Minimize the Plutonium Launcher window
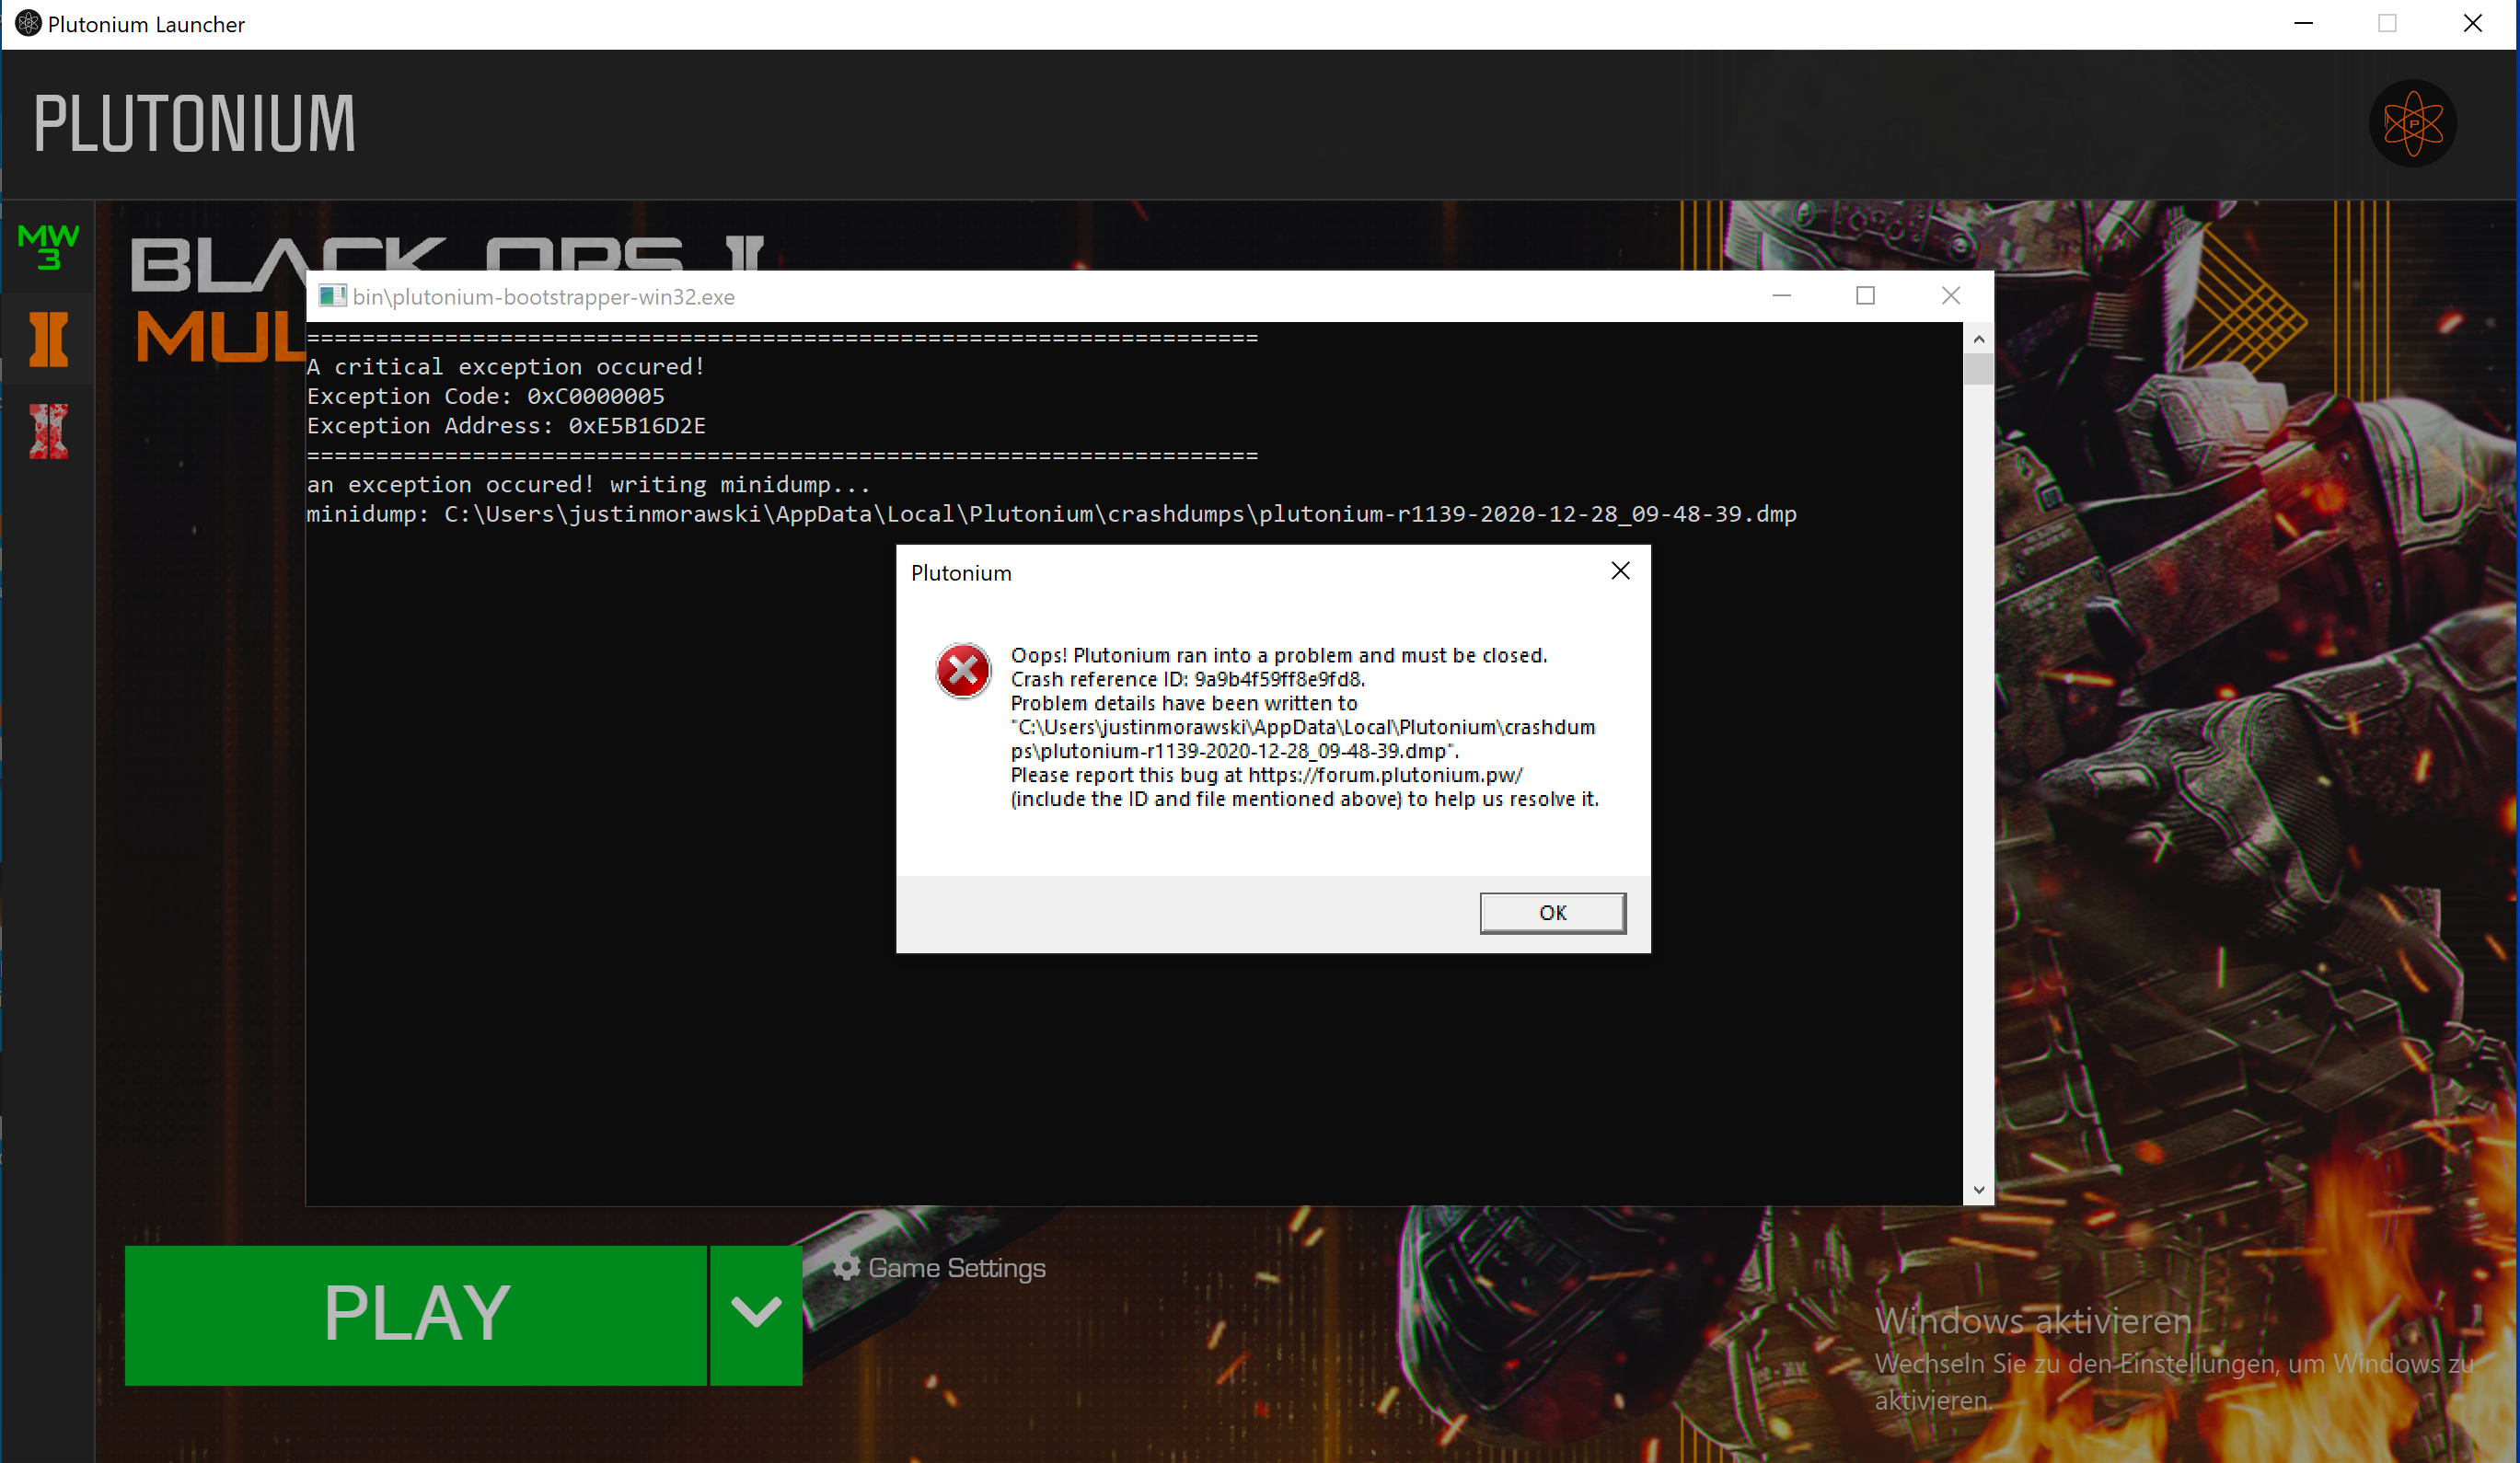The height and width of the screenshot is (1463, 2520). pos(2303,23)
